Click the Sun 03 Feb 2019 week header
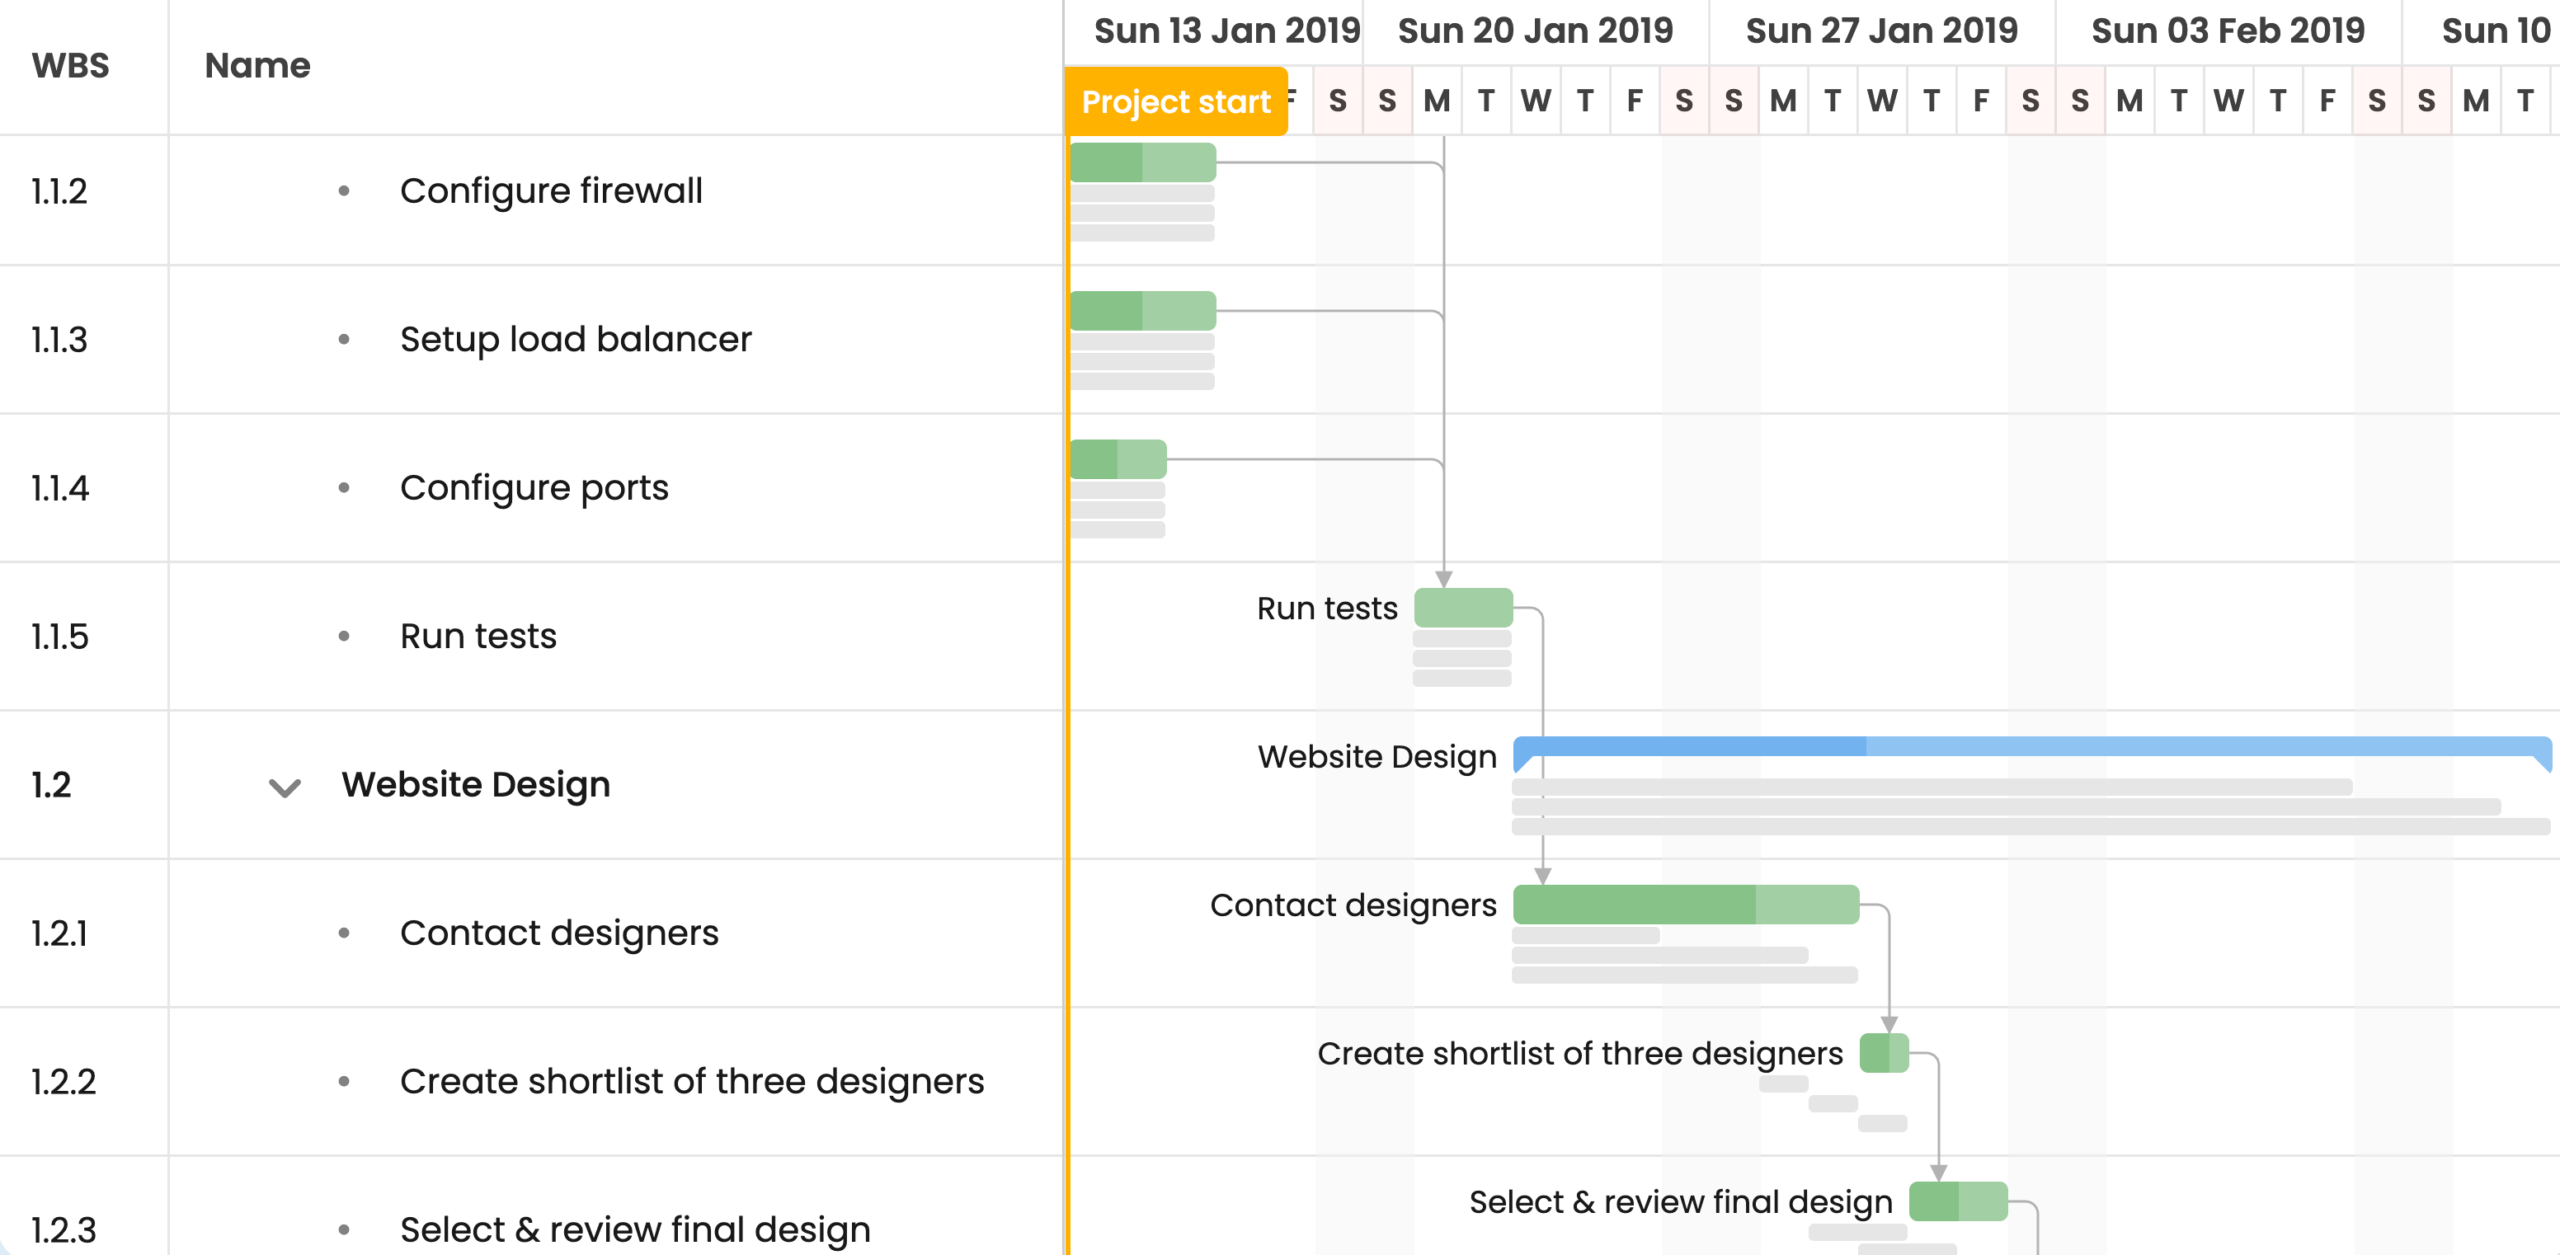The width and height of the screenshot is (2560, 1255). coord(2228,31)
